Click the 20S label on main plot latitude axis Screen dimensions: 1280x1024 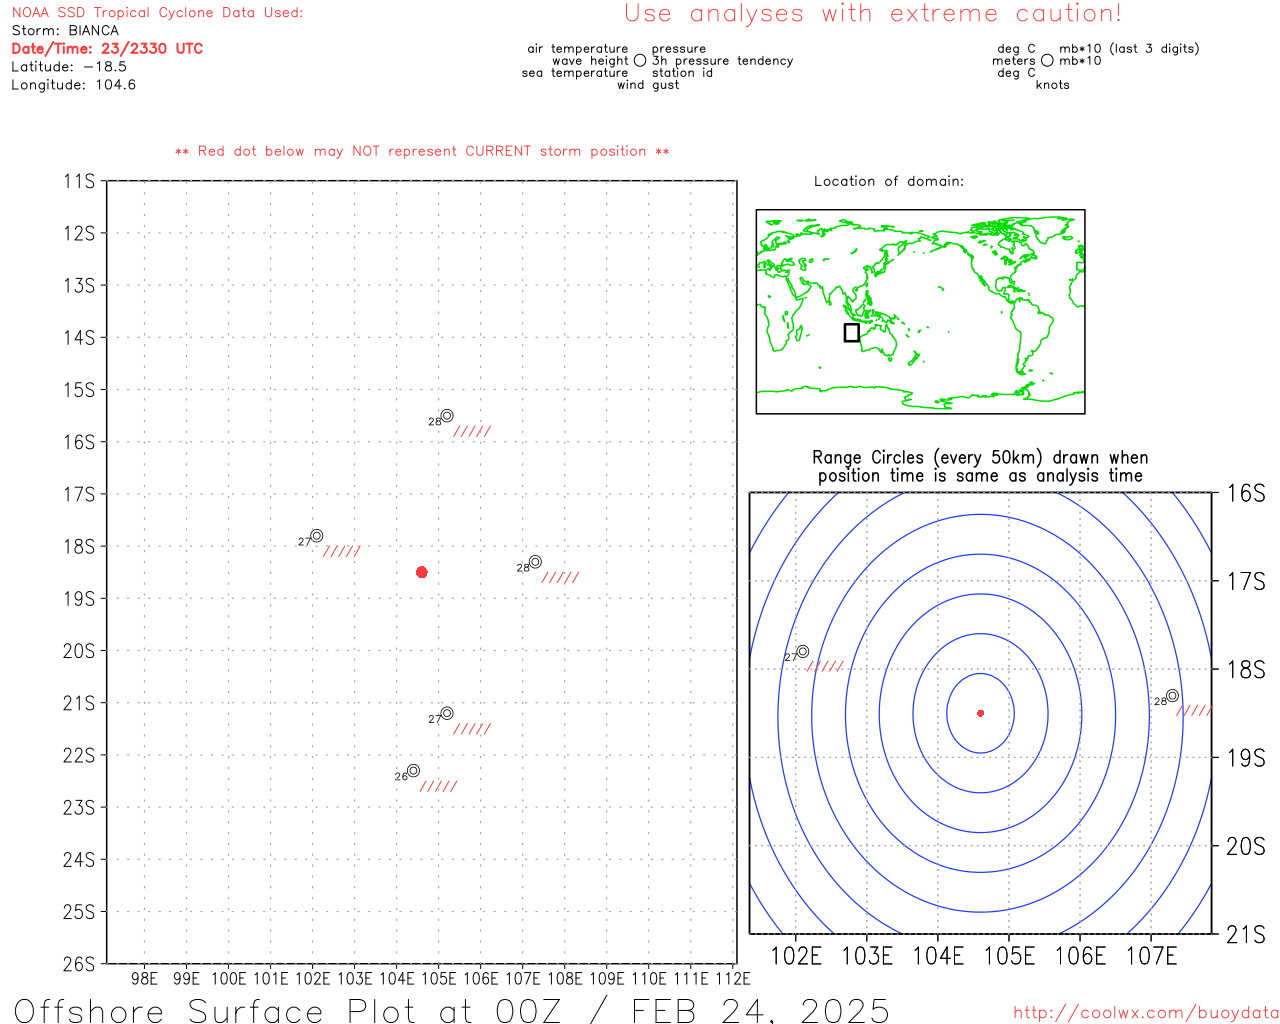click(79, 651)
